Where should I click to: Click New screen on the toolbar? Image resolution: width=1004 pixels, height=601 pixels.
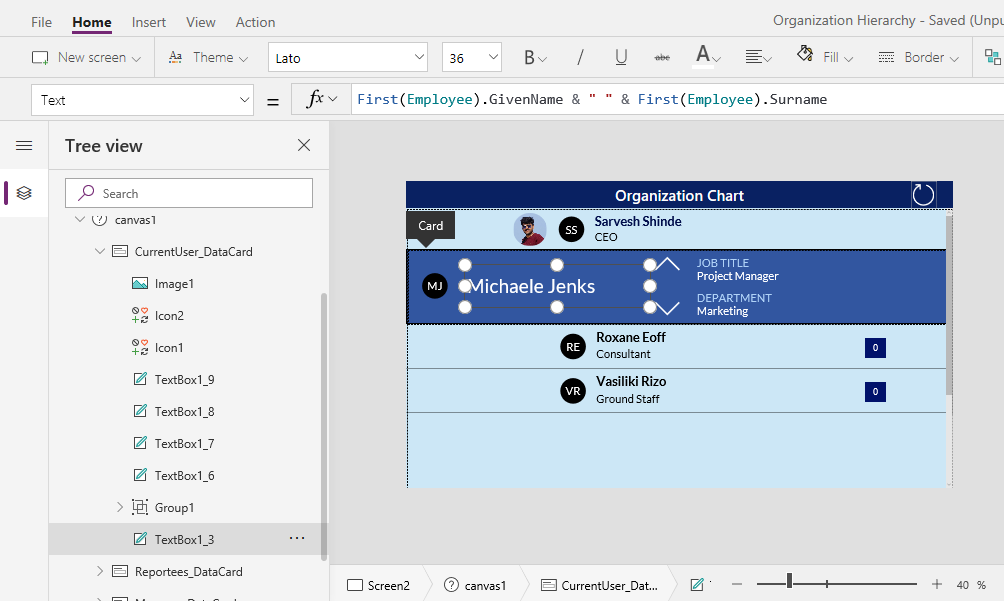[86, 57]
